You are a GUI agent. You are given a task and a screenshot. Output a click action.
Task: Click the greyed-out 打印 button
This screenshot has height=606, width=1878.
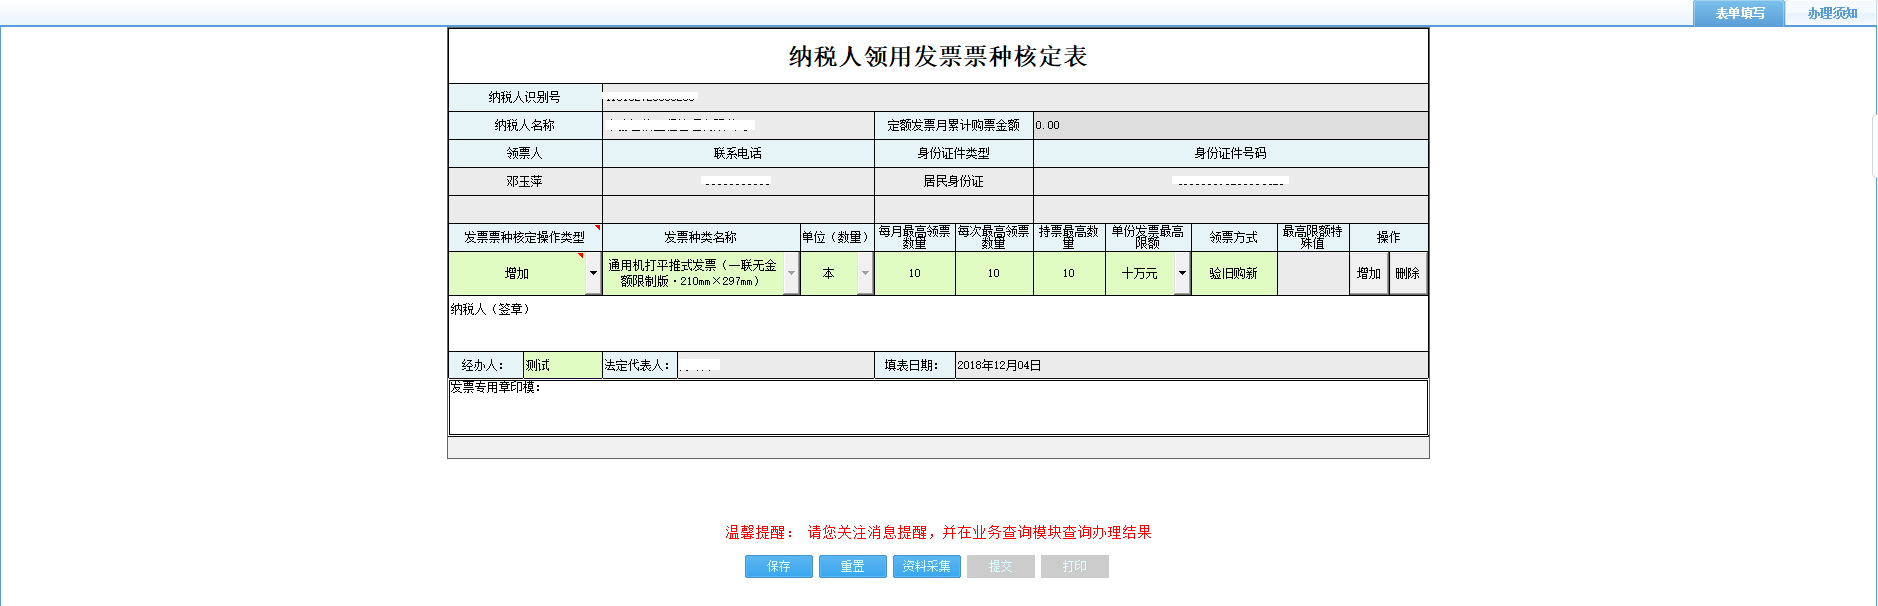pos(1074,566)
